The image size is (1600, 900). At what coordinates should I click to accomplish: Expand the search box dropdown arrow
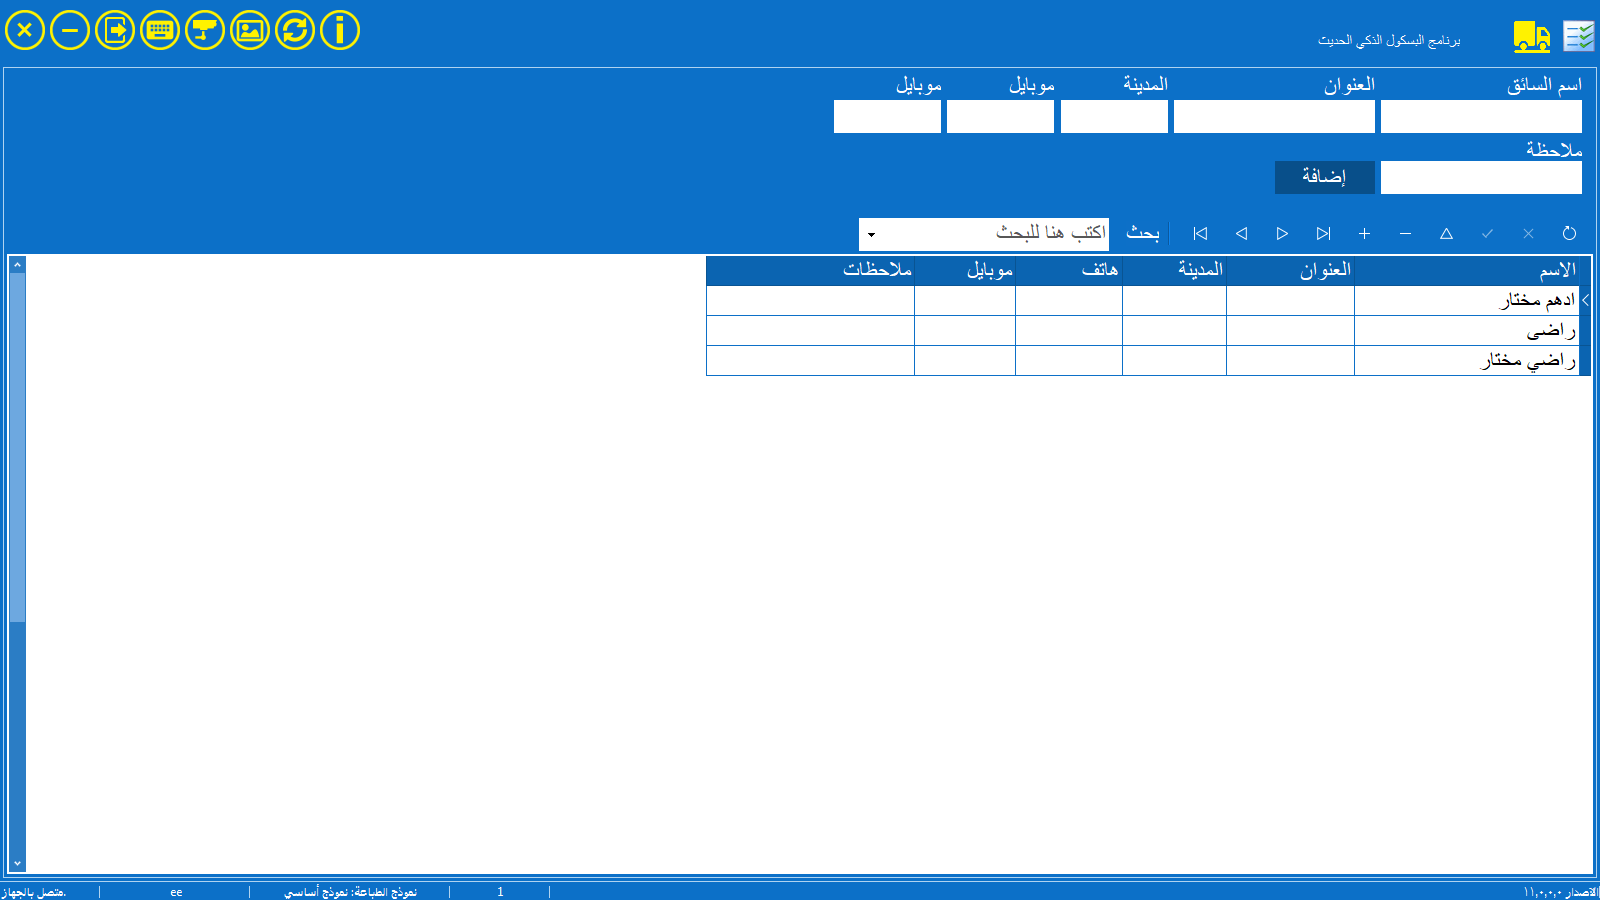pyautogui.click(x=871, y=235)
